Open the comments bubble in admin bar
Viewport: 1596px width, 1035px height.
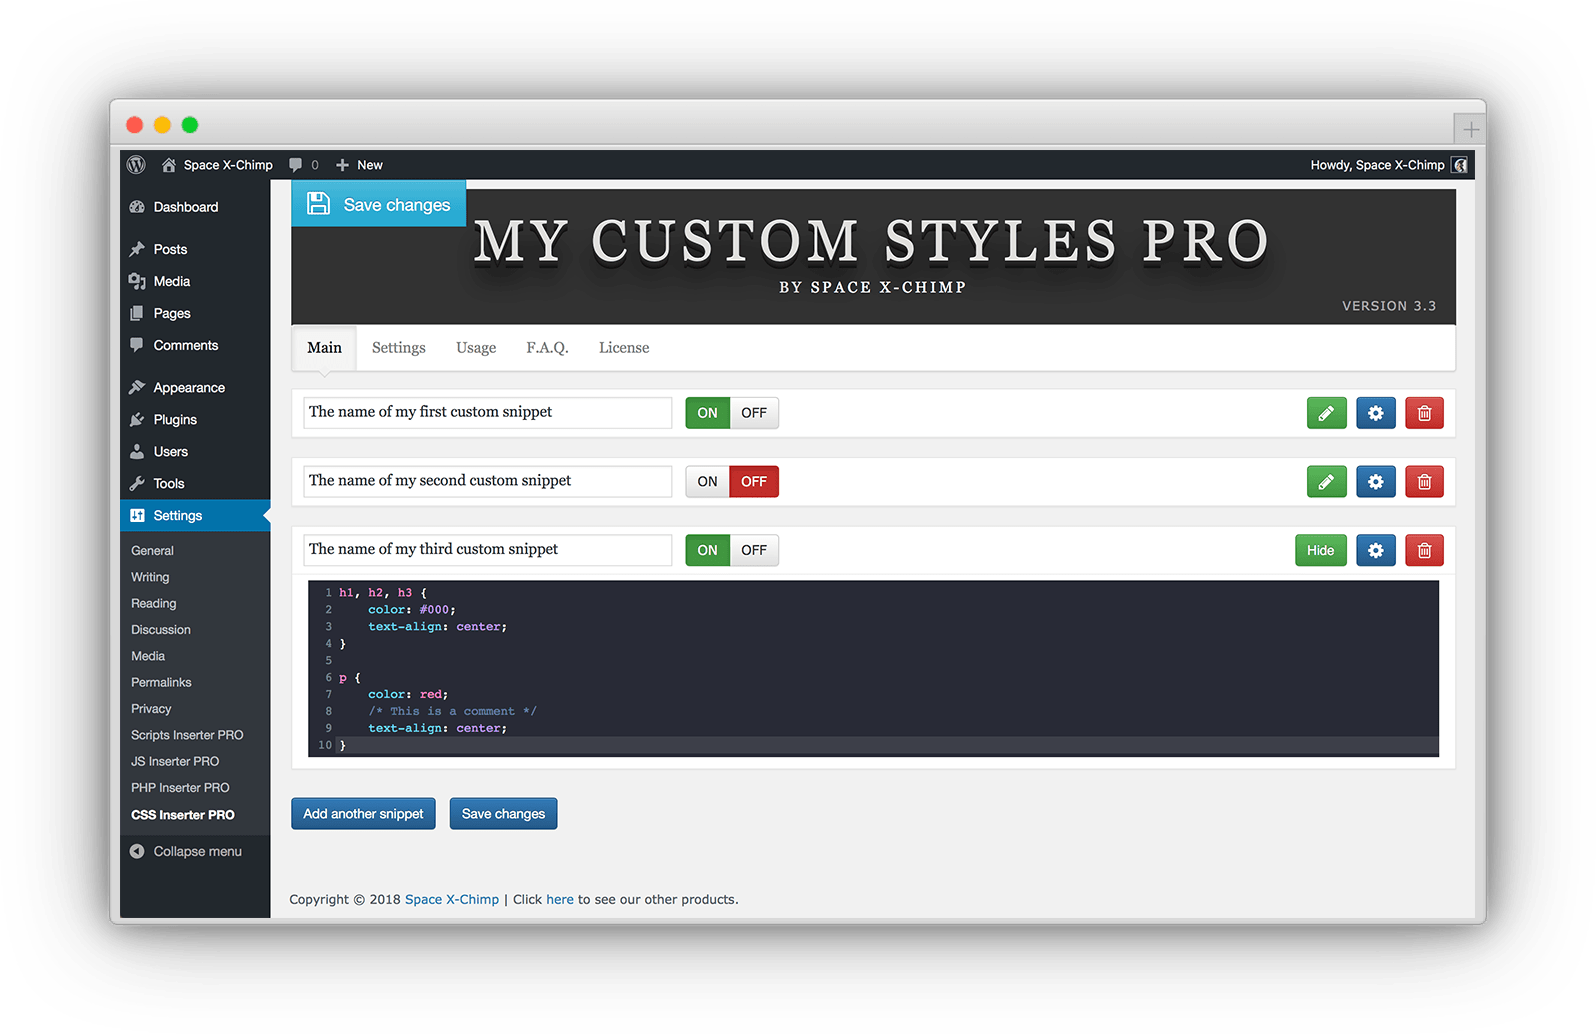[x=295, y=165]
